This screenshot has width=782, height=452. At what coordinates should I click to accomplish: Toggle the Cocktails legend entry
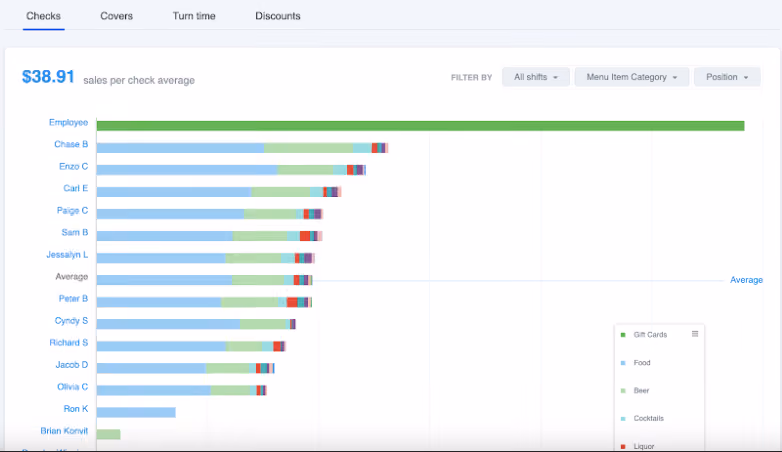click(x=642, y=419)
